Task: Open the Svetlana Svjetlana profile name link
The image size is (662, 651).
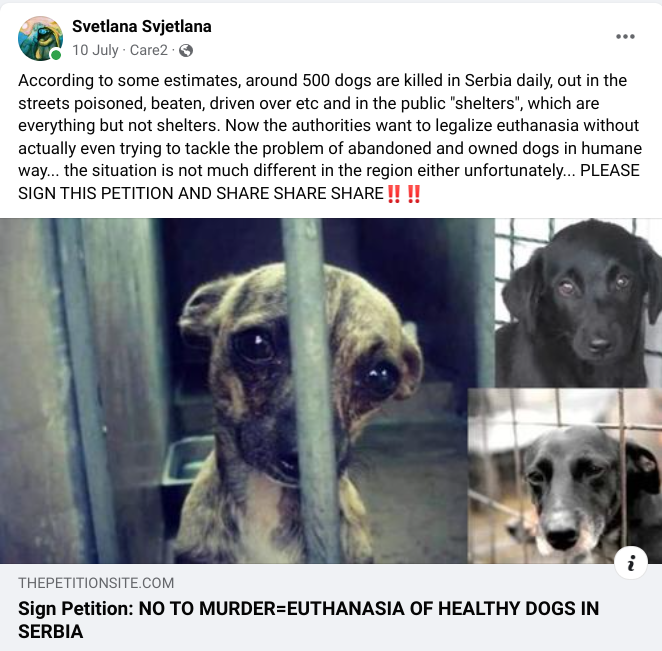Action: pyautogui.click(x=141, y=26)
